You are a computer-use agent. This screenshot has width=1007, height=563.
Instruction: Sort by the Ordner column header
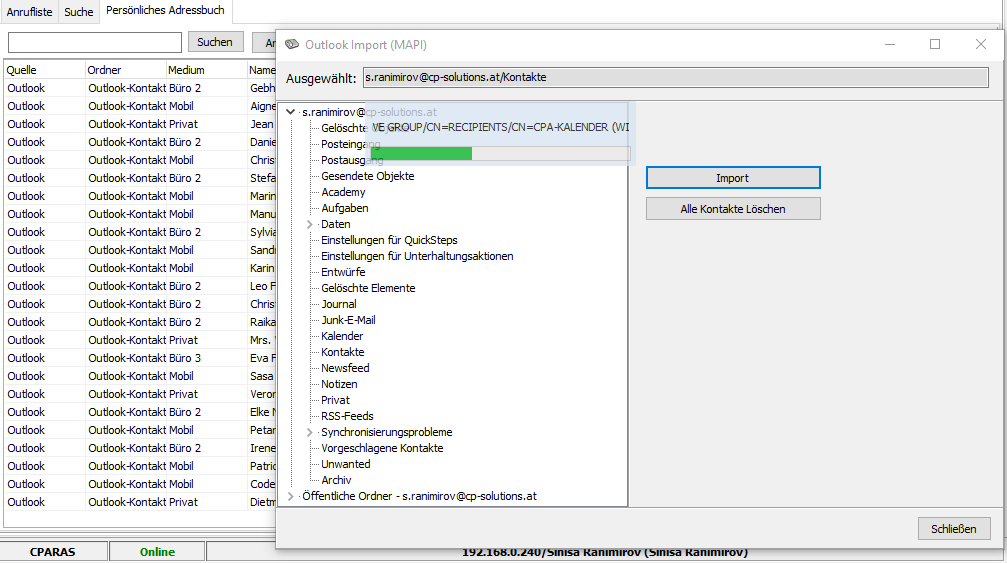125,70
